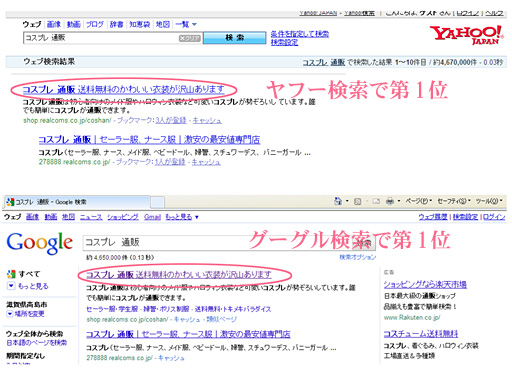Click the Google search magnifier button
The image size is (512, 378).
point(363,243)
